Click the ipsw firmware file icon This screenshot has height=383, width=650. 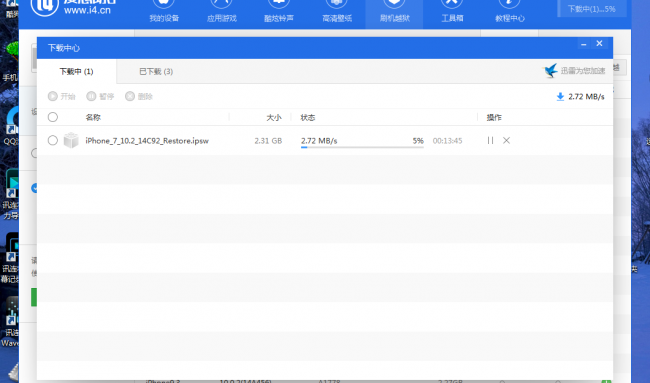[71, 141]
